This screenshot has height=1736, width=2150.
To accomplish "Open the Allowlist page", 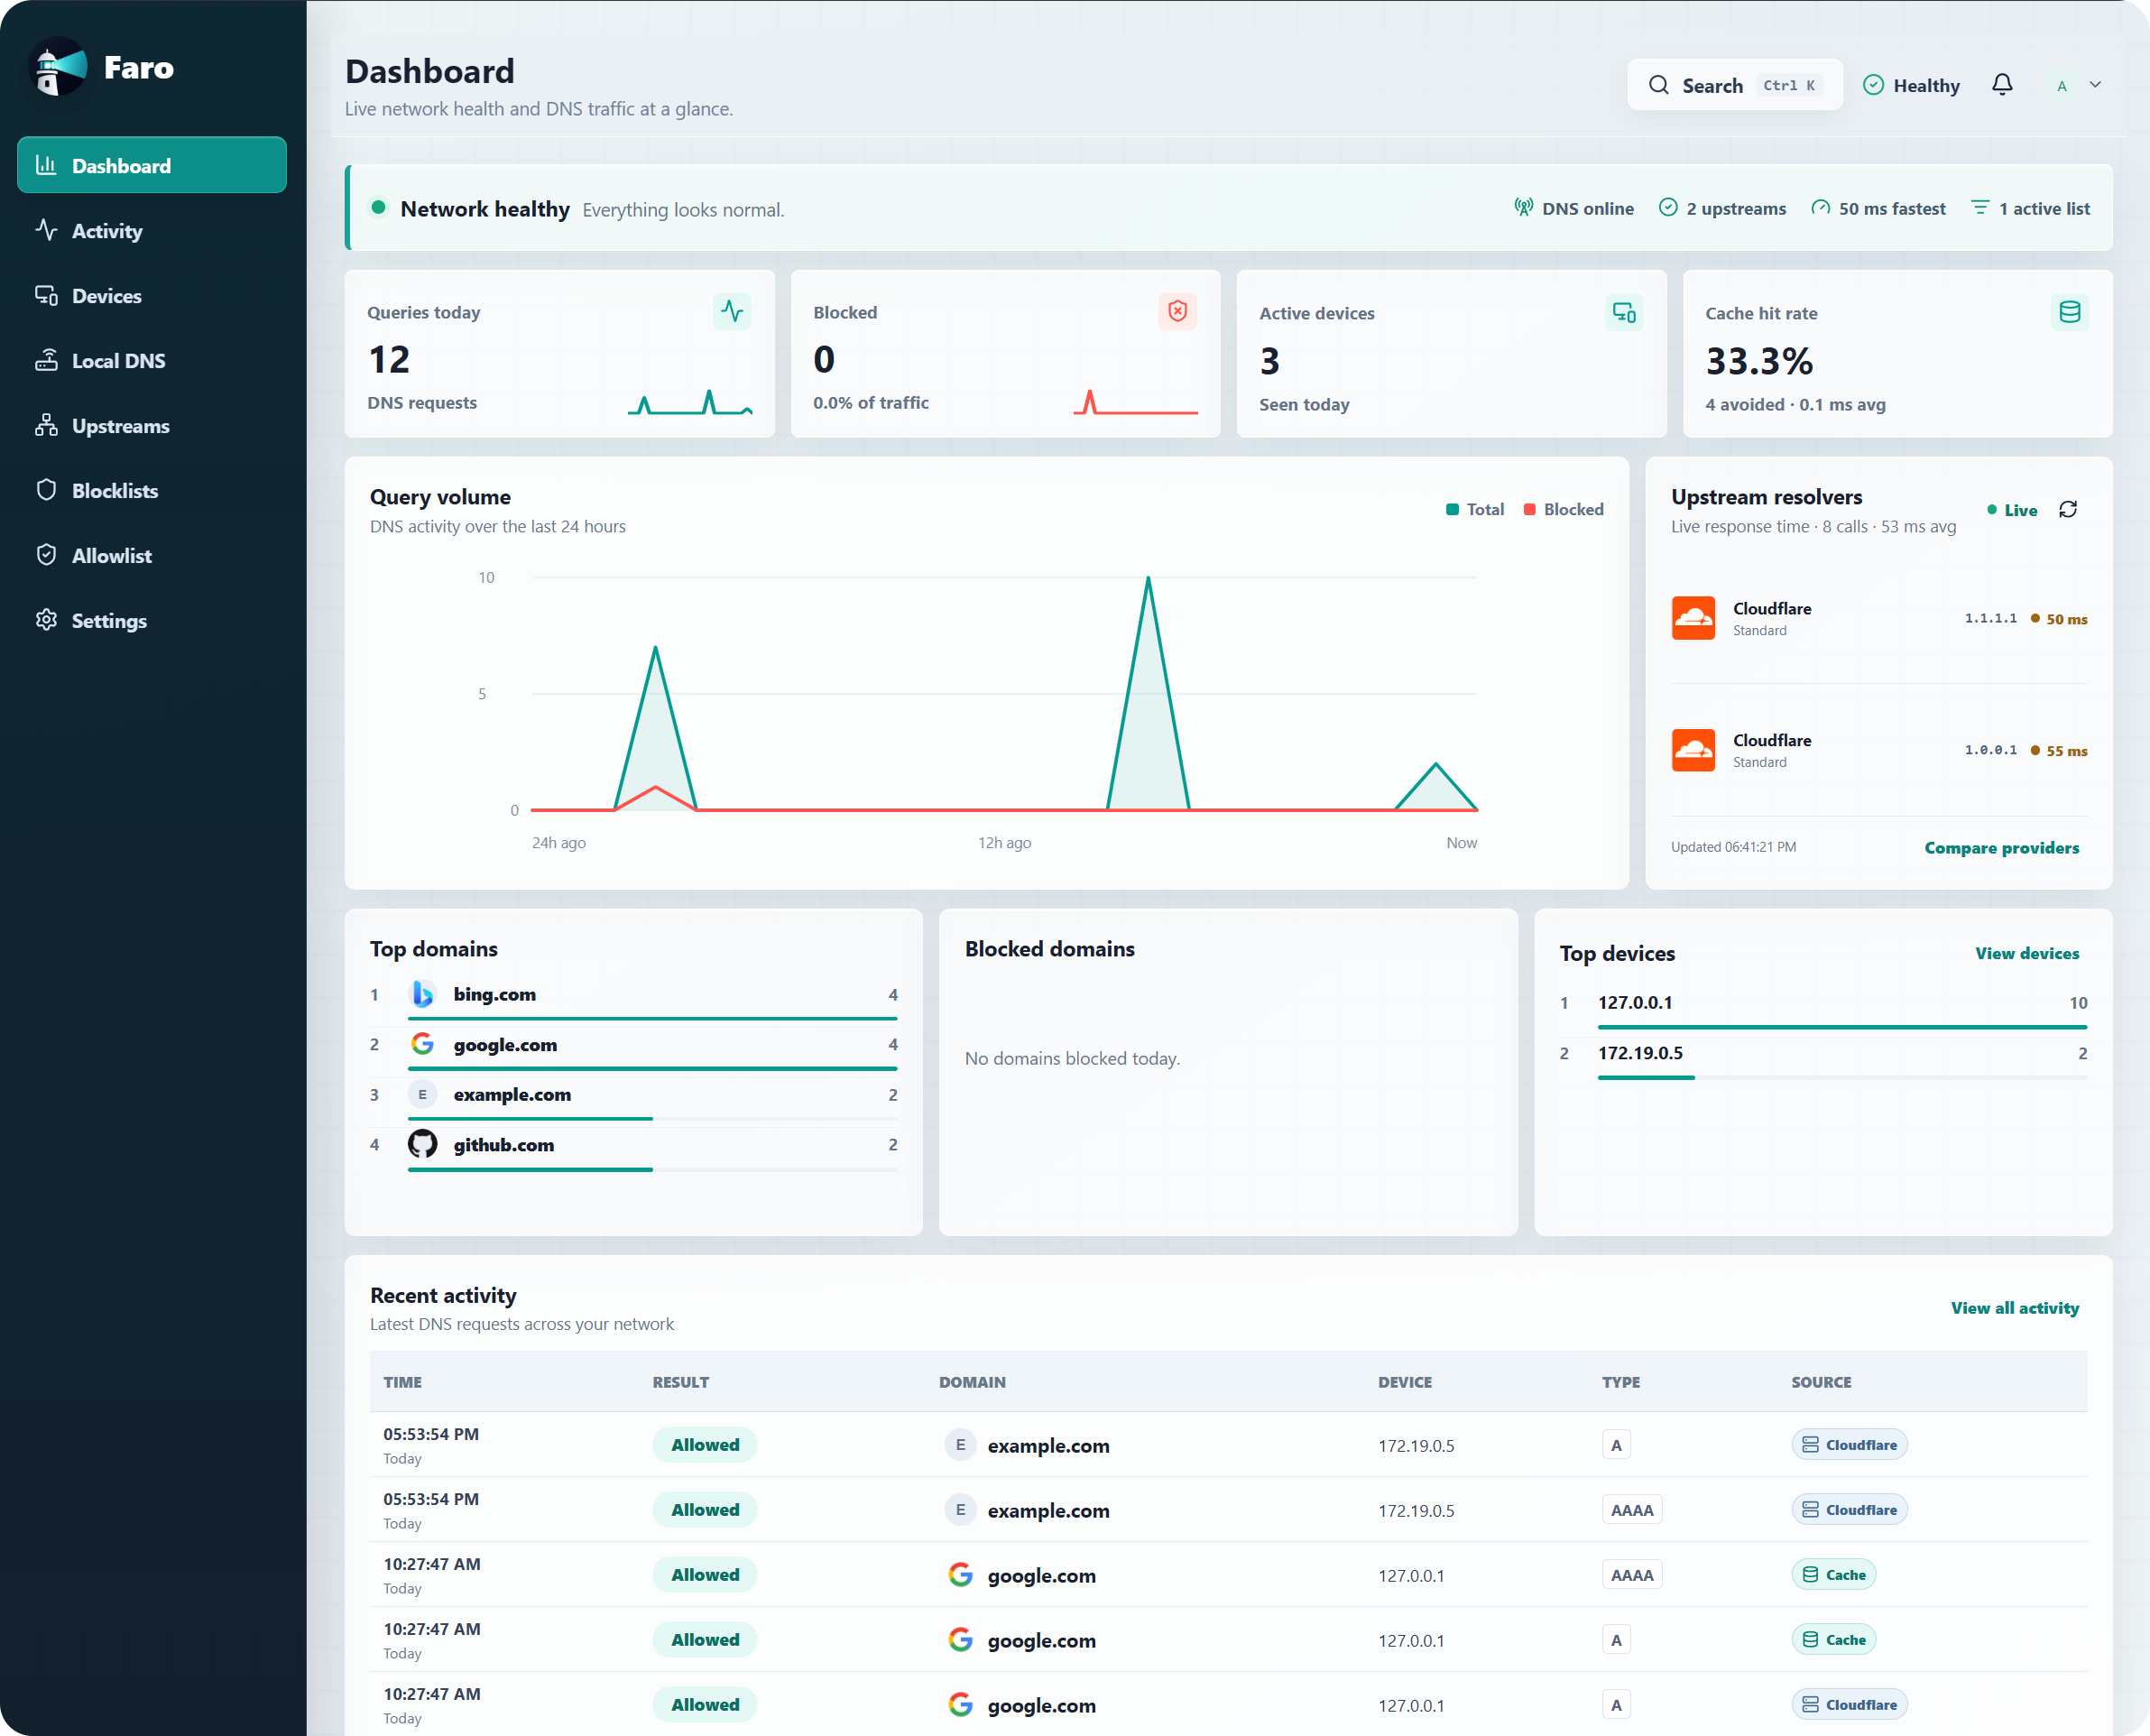I will (152, 555).
